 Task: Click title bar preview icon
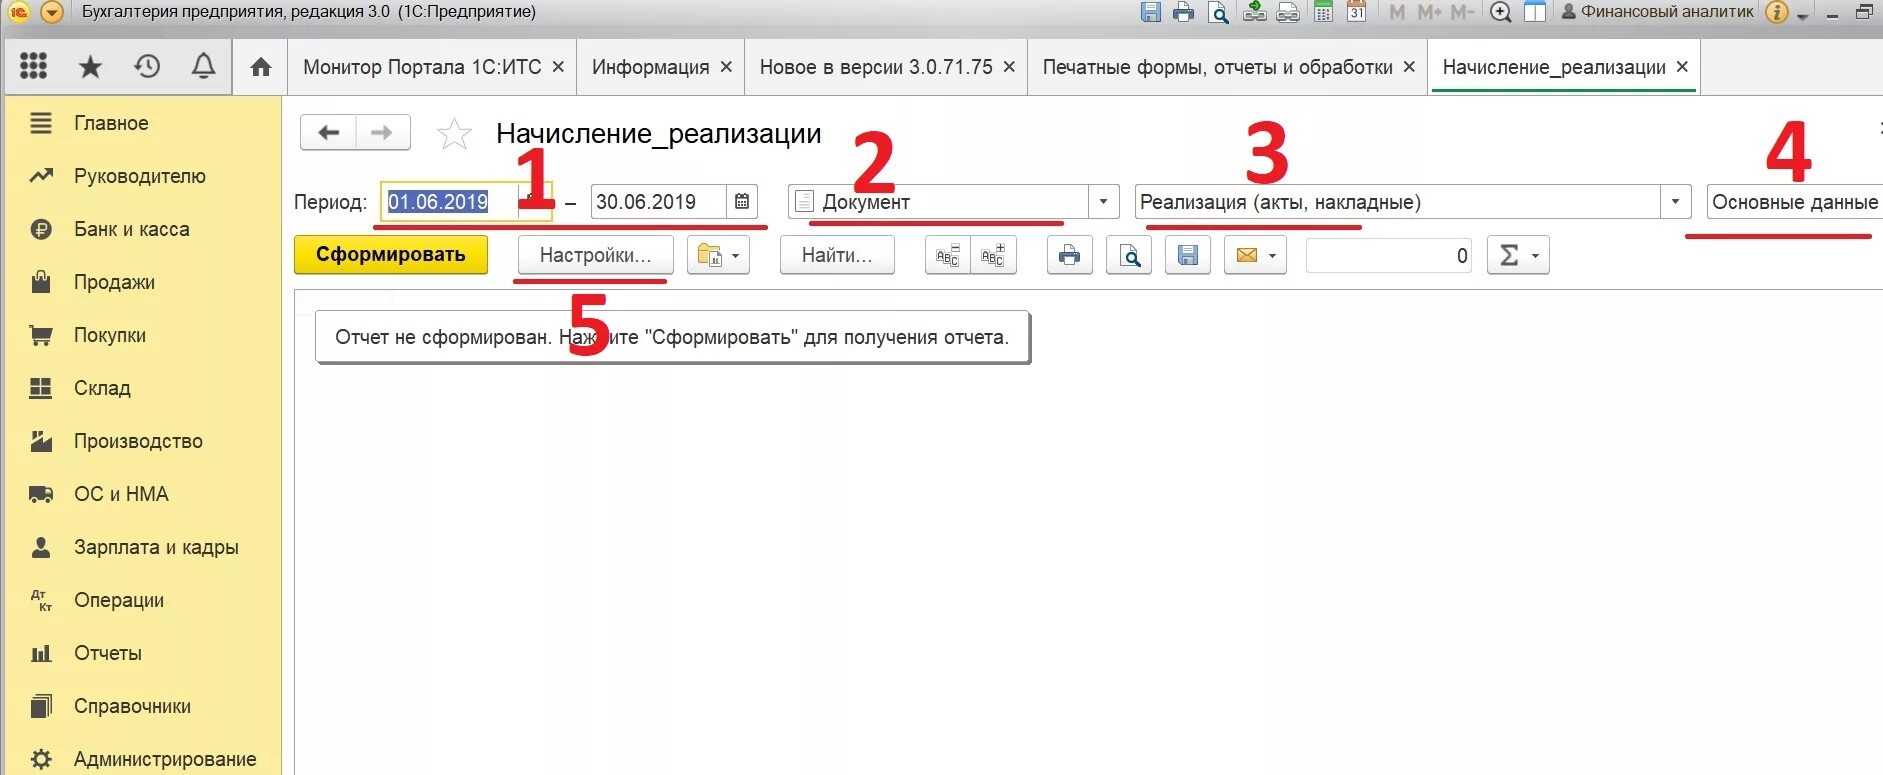(x=1218, y=12)
